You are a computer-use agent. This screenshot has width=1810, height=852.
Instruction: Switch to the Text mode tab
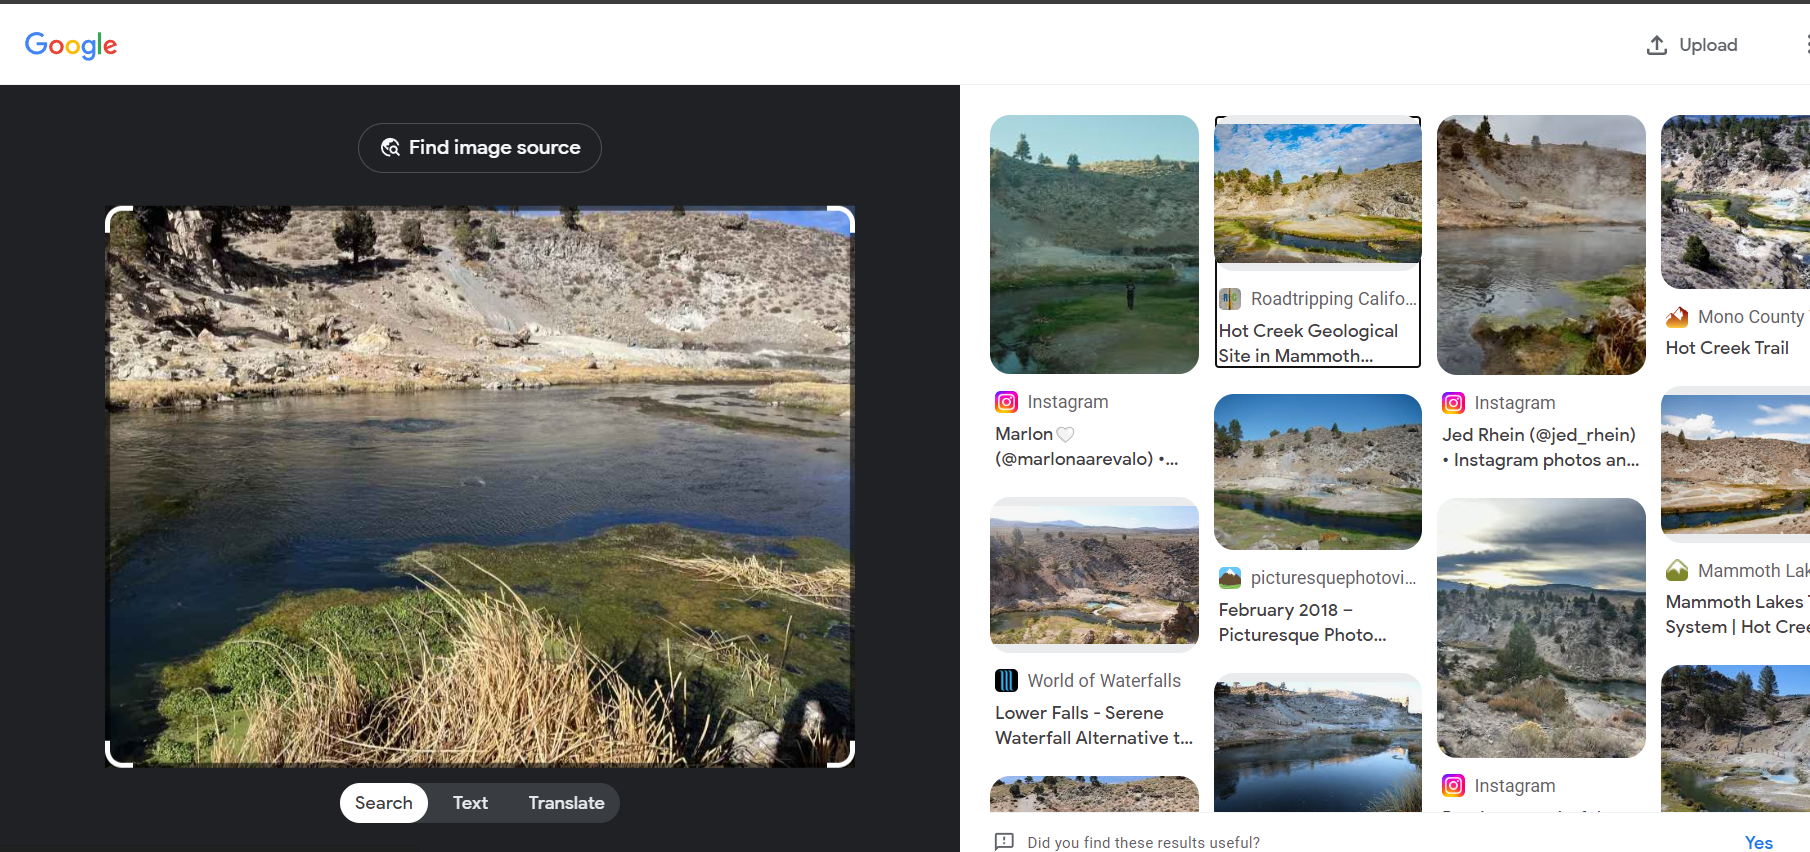click(x=470, y=803)
